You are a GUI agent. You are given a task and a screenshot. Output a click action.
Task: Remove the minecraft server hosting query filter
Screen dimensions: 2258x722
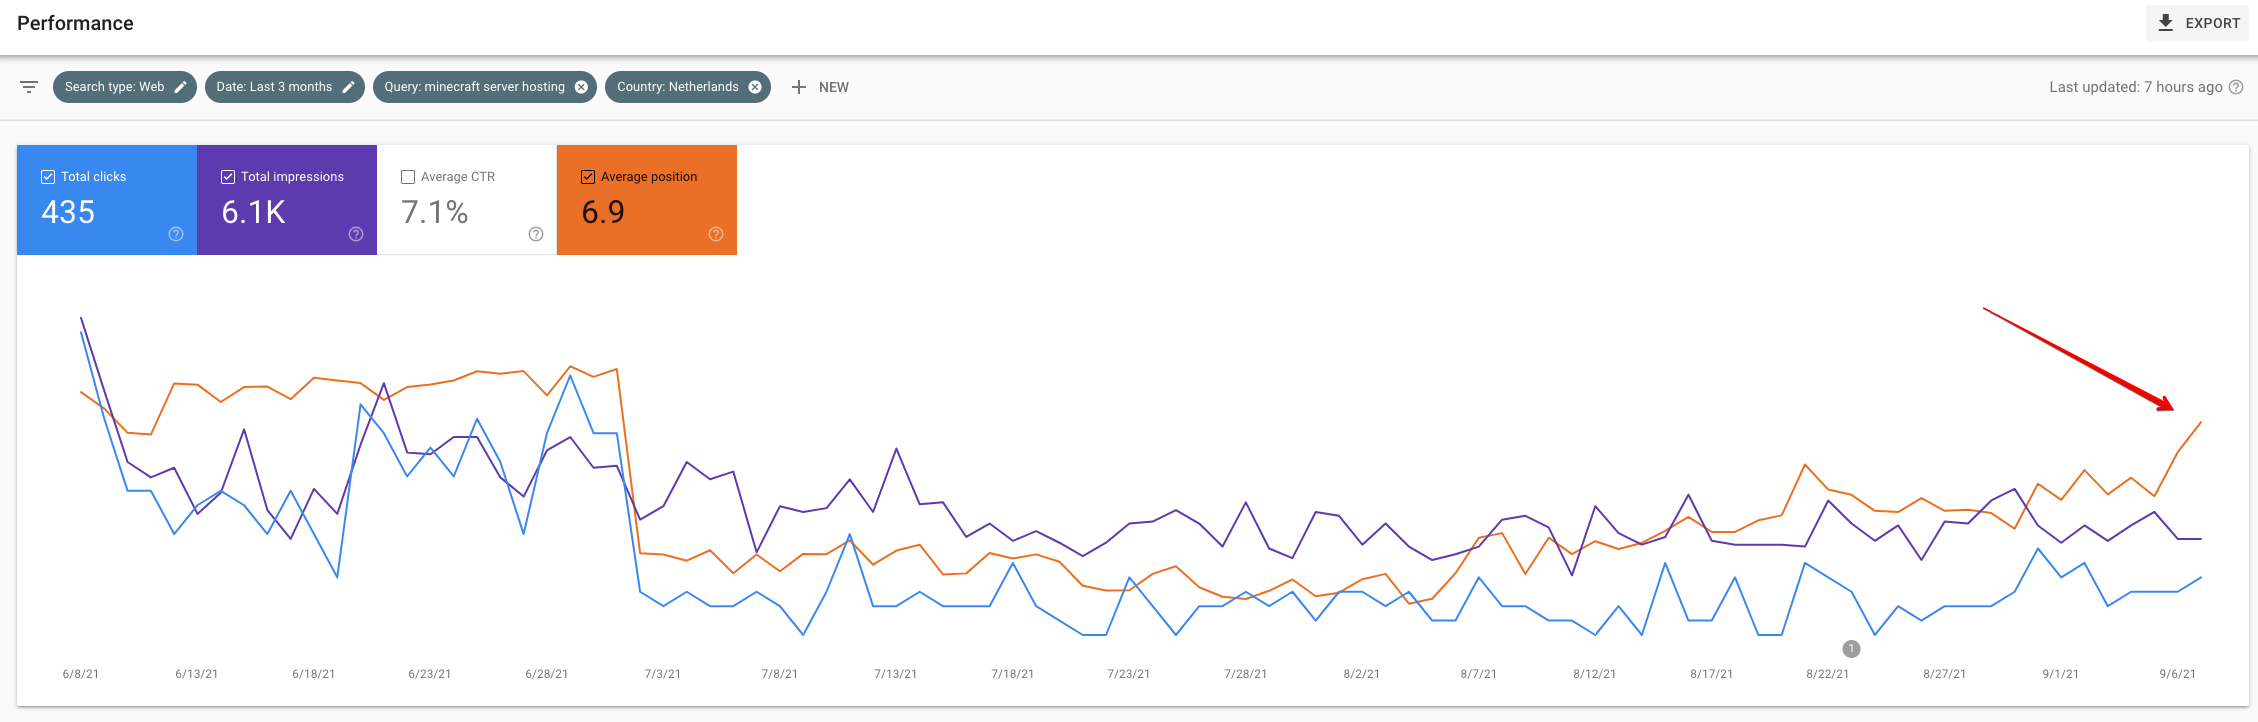coord(581,87)
